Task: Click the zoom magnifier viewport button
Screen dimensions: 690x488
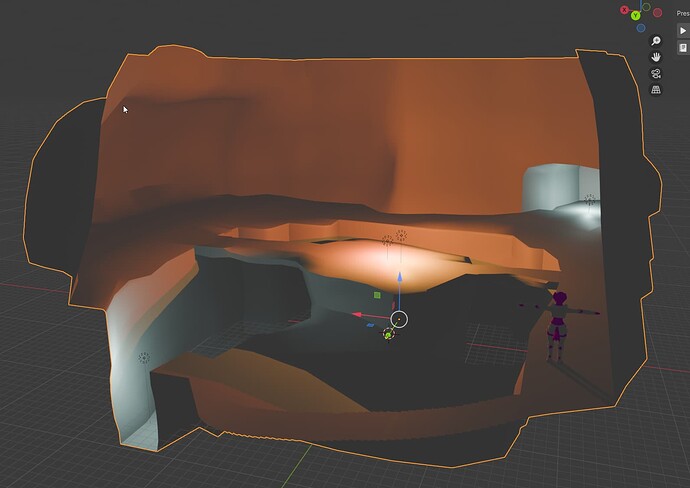Action: [656, 41]
